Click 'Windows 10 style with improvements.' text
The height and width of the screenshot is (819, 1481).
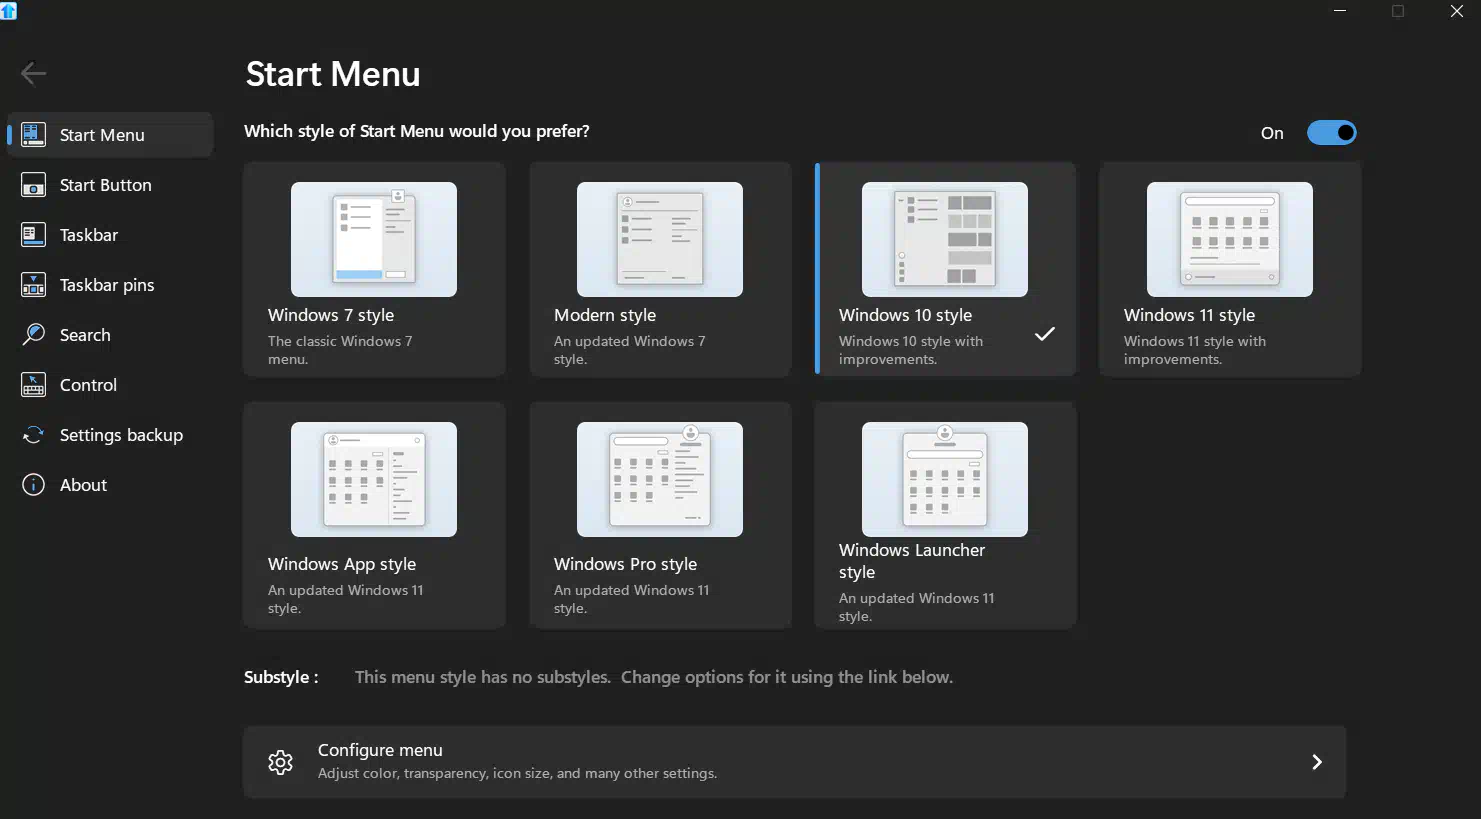911,350
